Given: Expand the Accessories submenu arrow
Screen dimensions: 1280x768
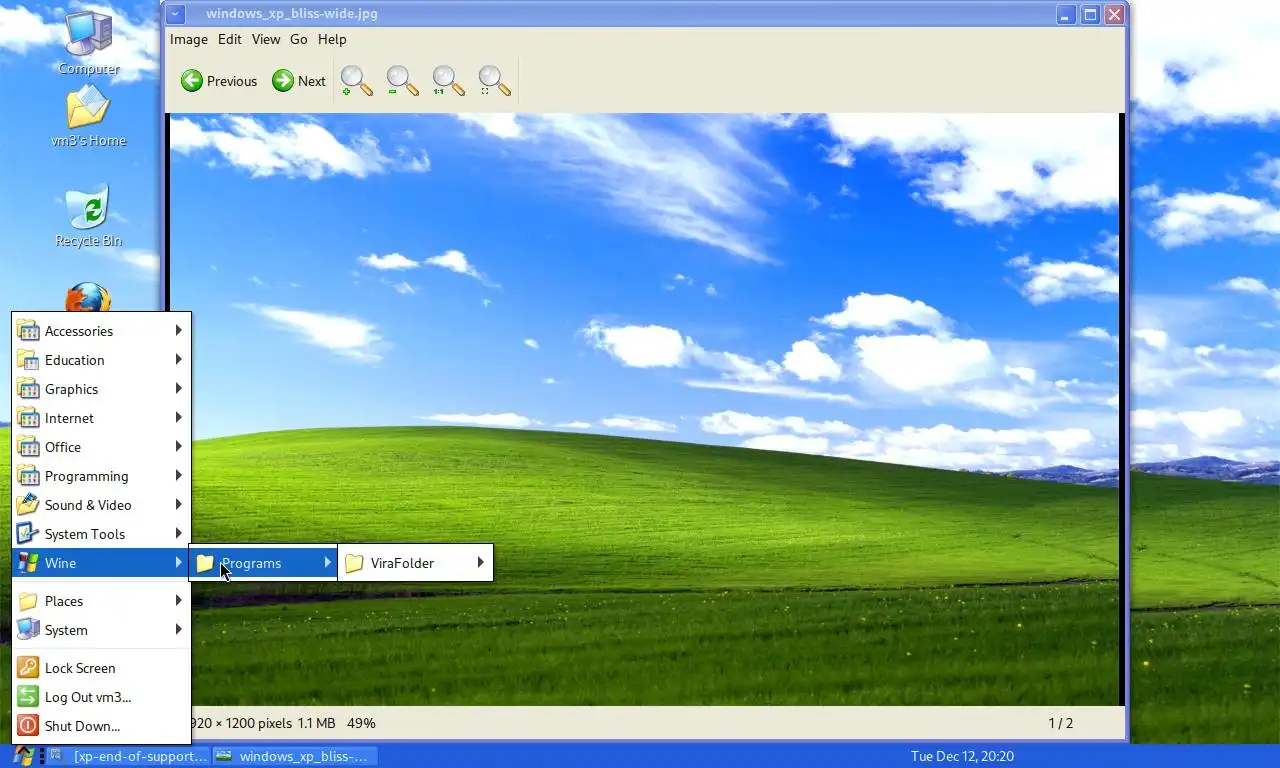Looking at the screenshot, I should pos(179,330).
